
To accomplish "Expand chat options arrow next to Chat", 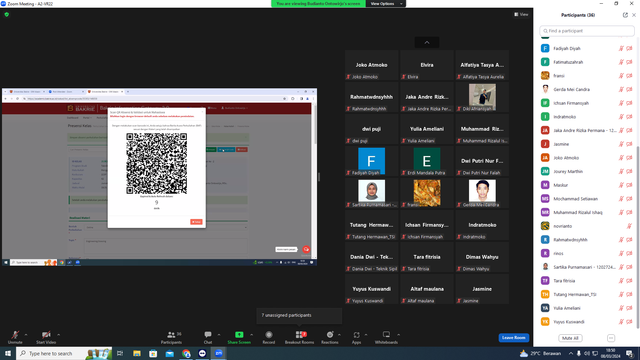I will [x=219, y=335].
